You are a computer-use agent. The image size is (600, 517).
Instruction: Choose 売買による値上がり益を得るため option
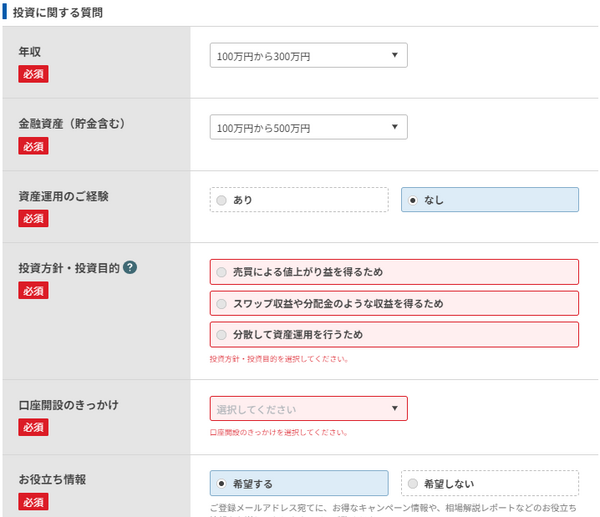click(394, 272)
